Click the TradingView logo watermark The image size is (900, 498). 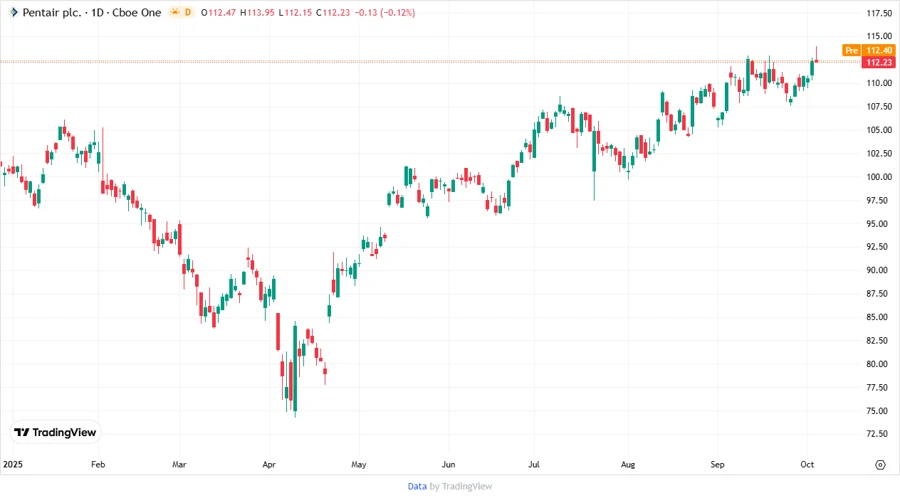[x=55, y=432]
